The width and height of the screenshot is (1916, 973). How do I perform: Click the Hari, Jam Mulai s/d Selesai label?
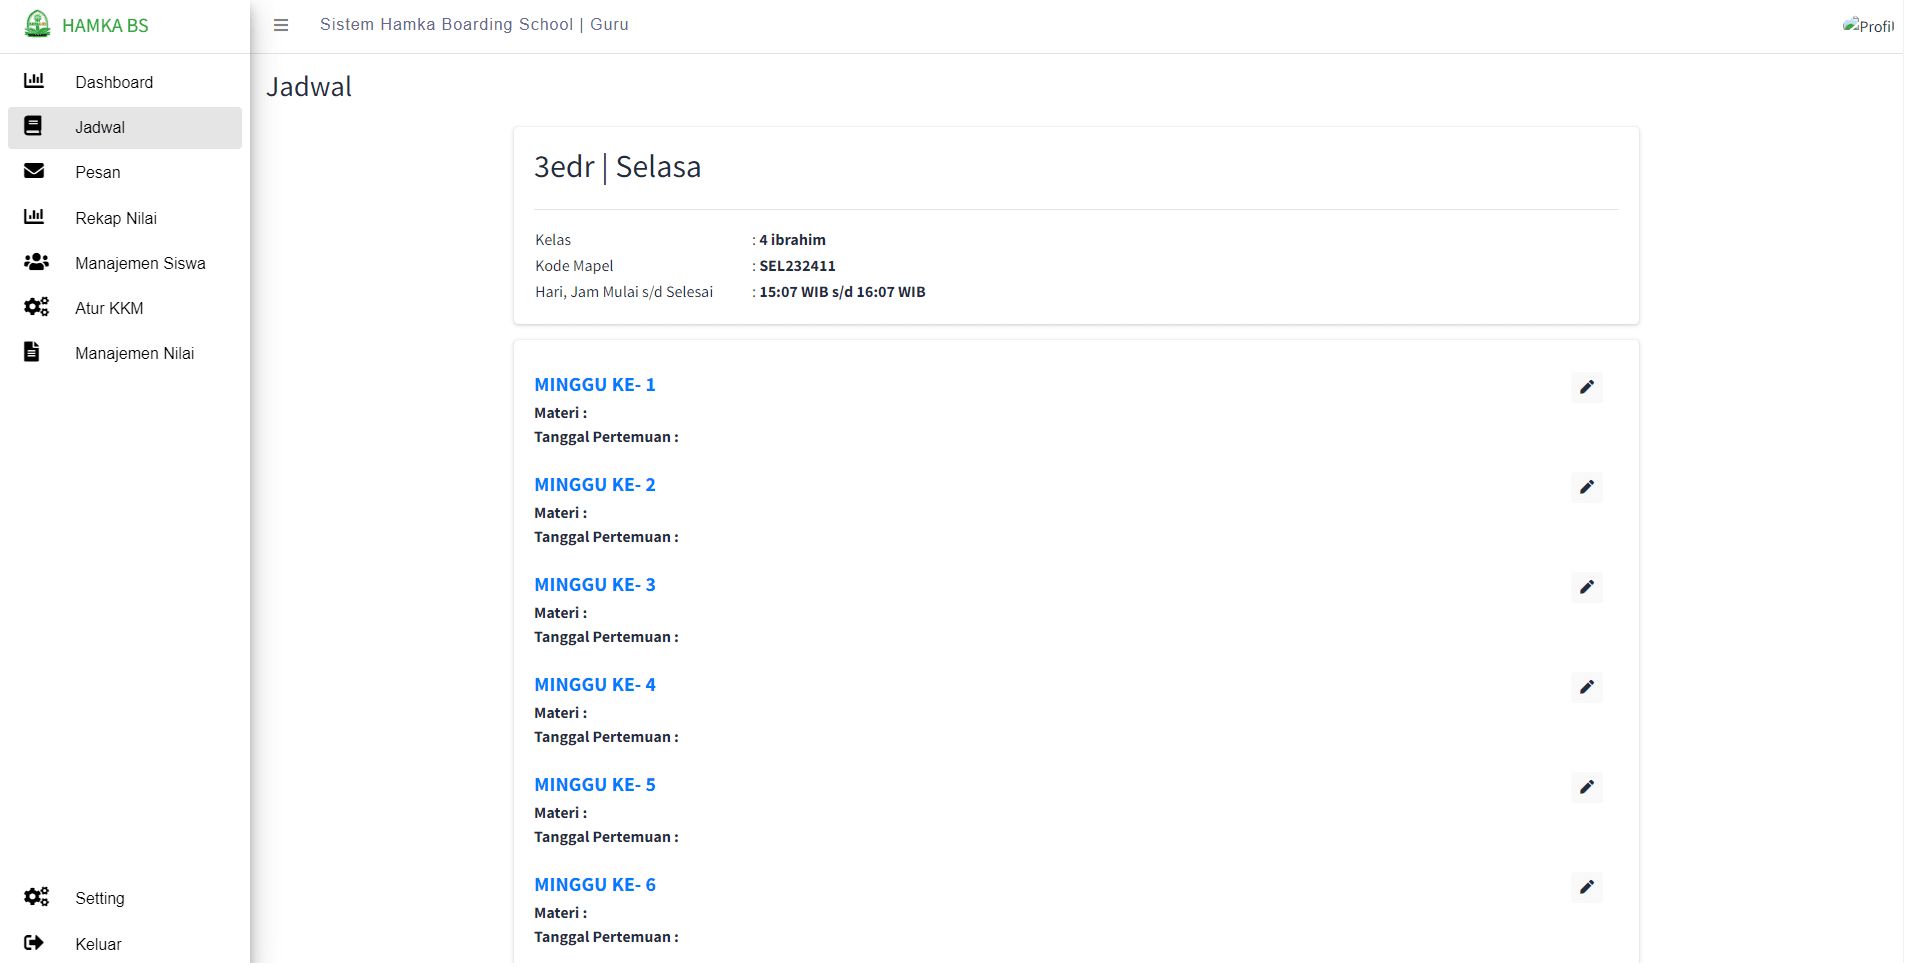point(624,292)
